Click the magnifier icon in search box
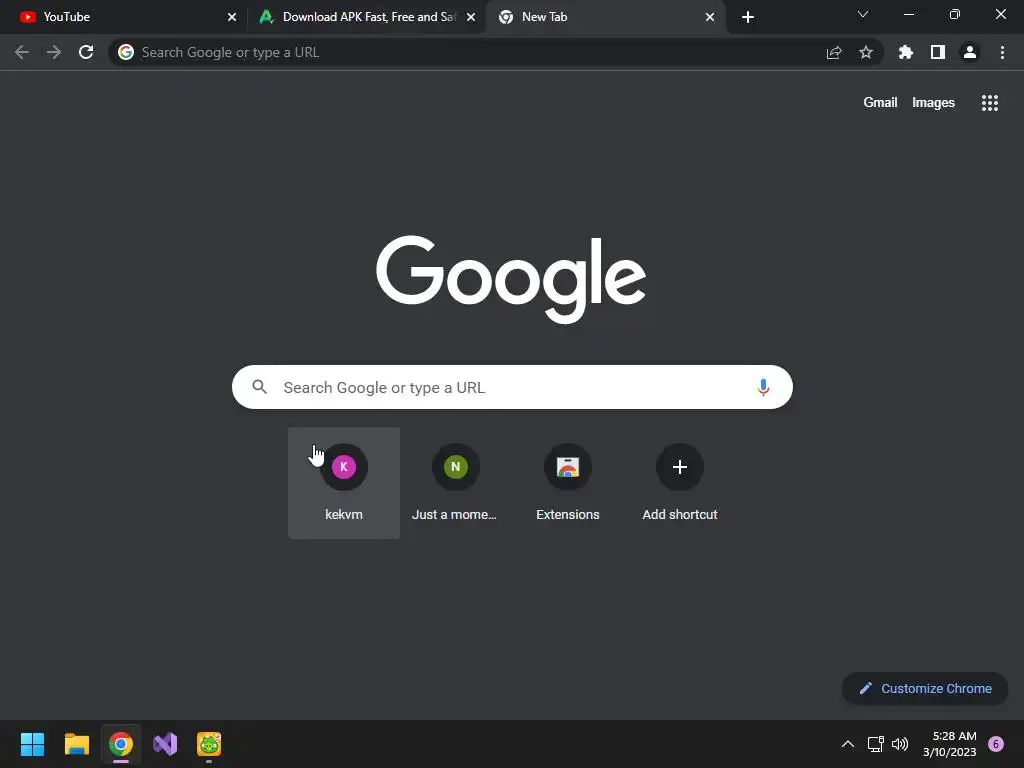 point(260,387)
